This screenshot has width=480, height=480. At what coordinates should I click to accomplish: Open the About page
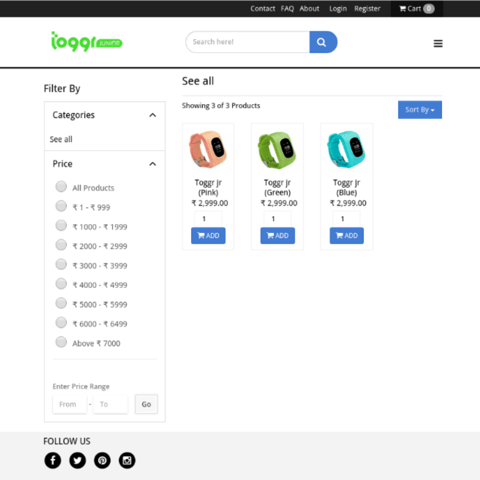(309, 9)
